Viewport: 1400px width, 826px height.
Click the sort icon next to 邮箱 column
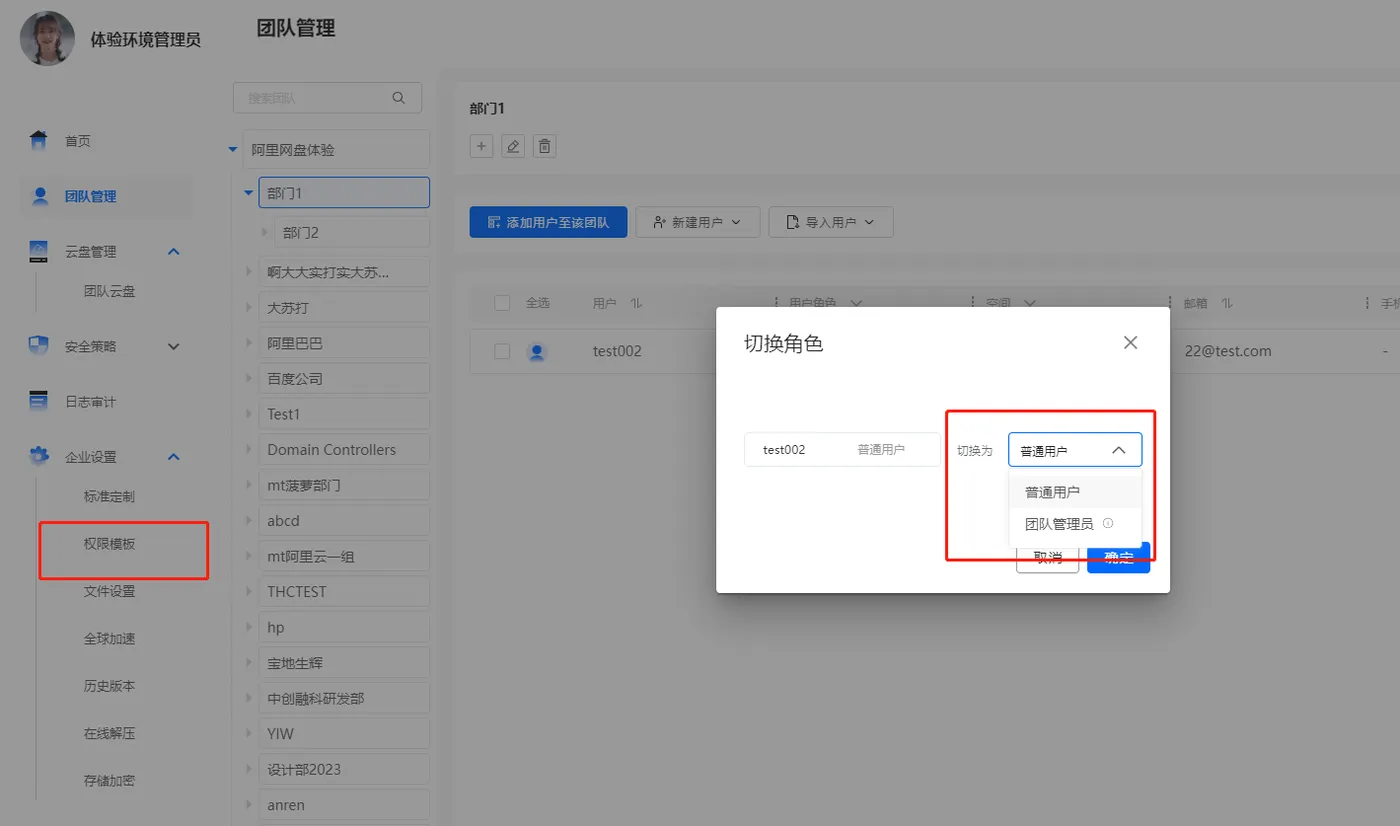(1227, 303)
